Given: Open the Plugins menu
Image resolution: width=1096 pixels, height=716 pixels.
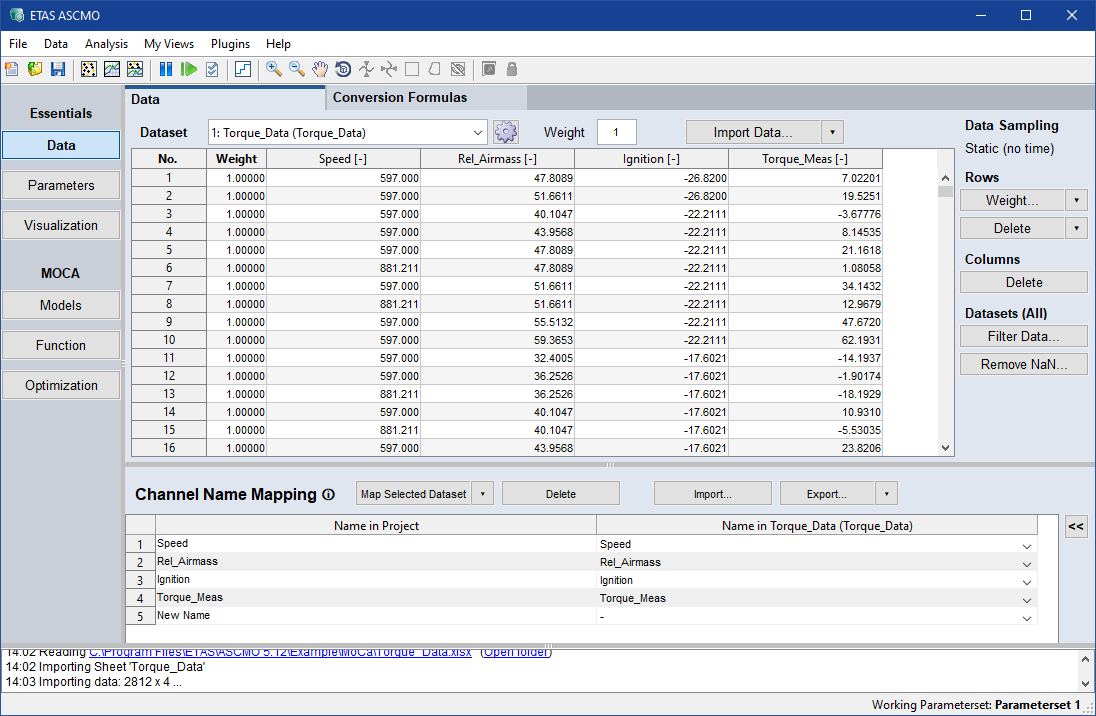Looking at the screenshot, I should (231, 43).
